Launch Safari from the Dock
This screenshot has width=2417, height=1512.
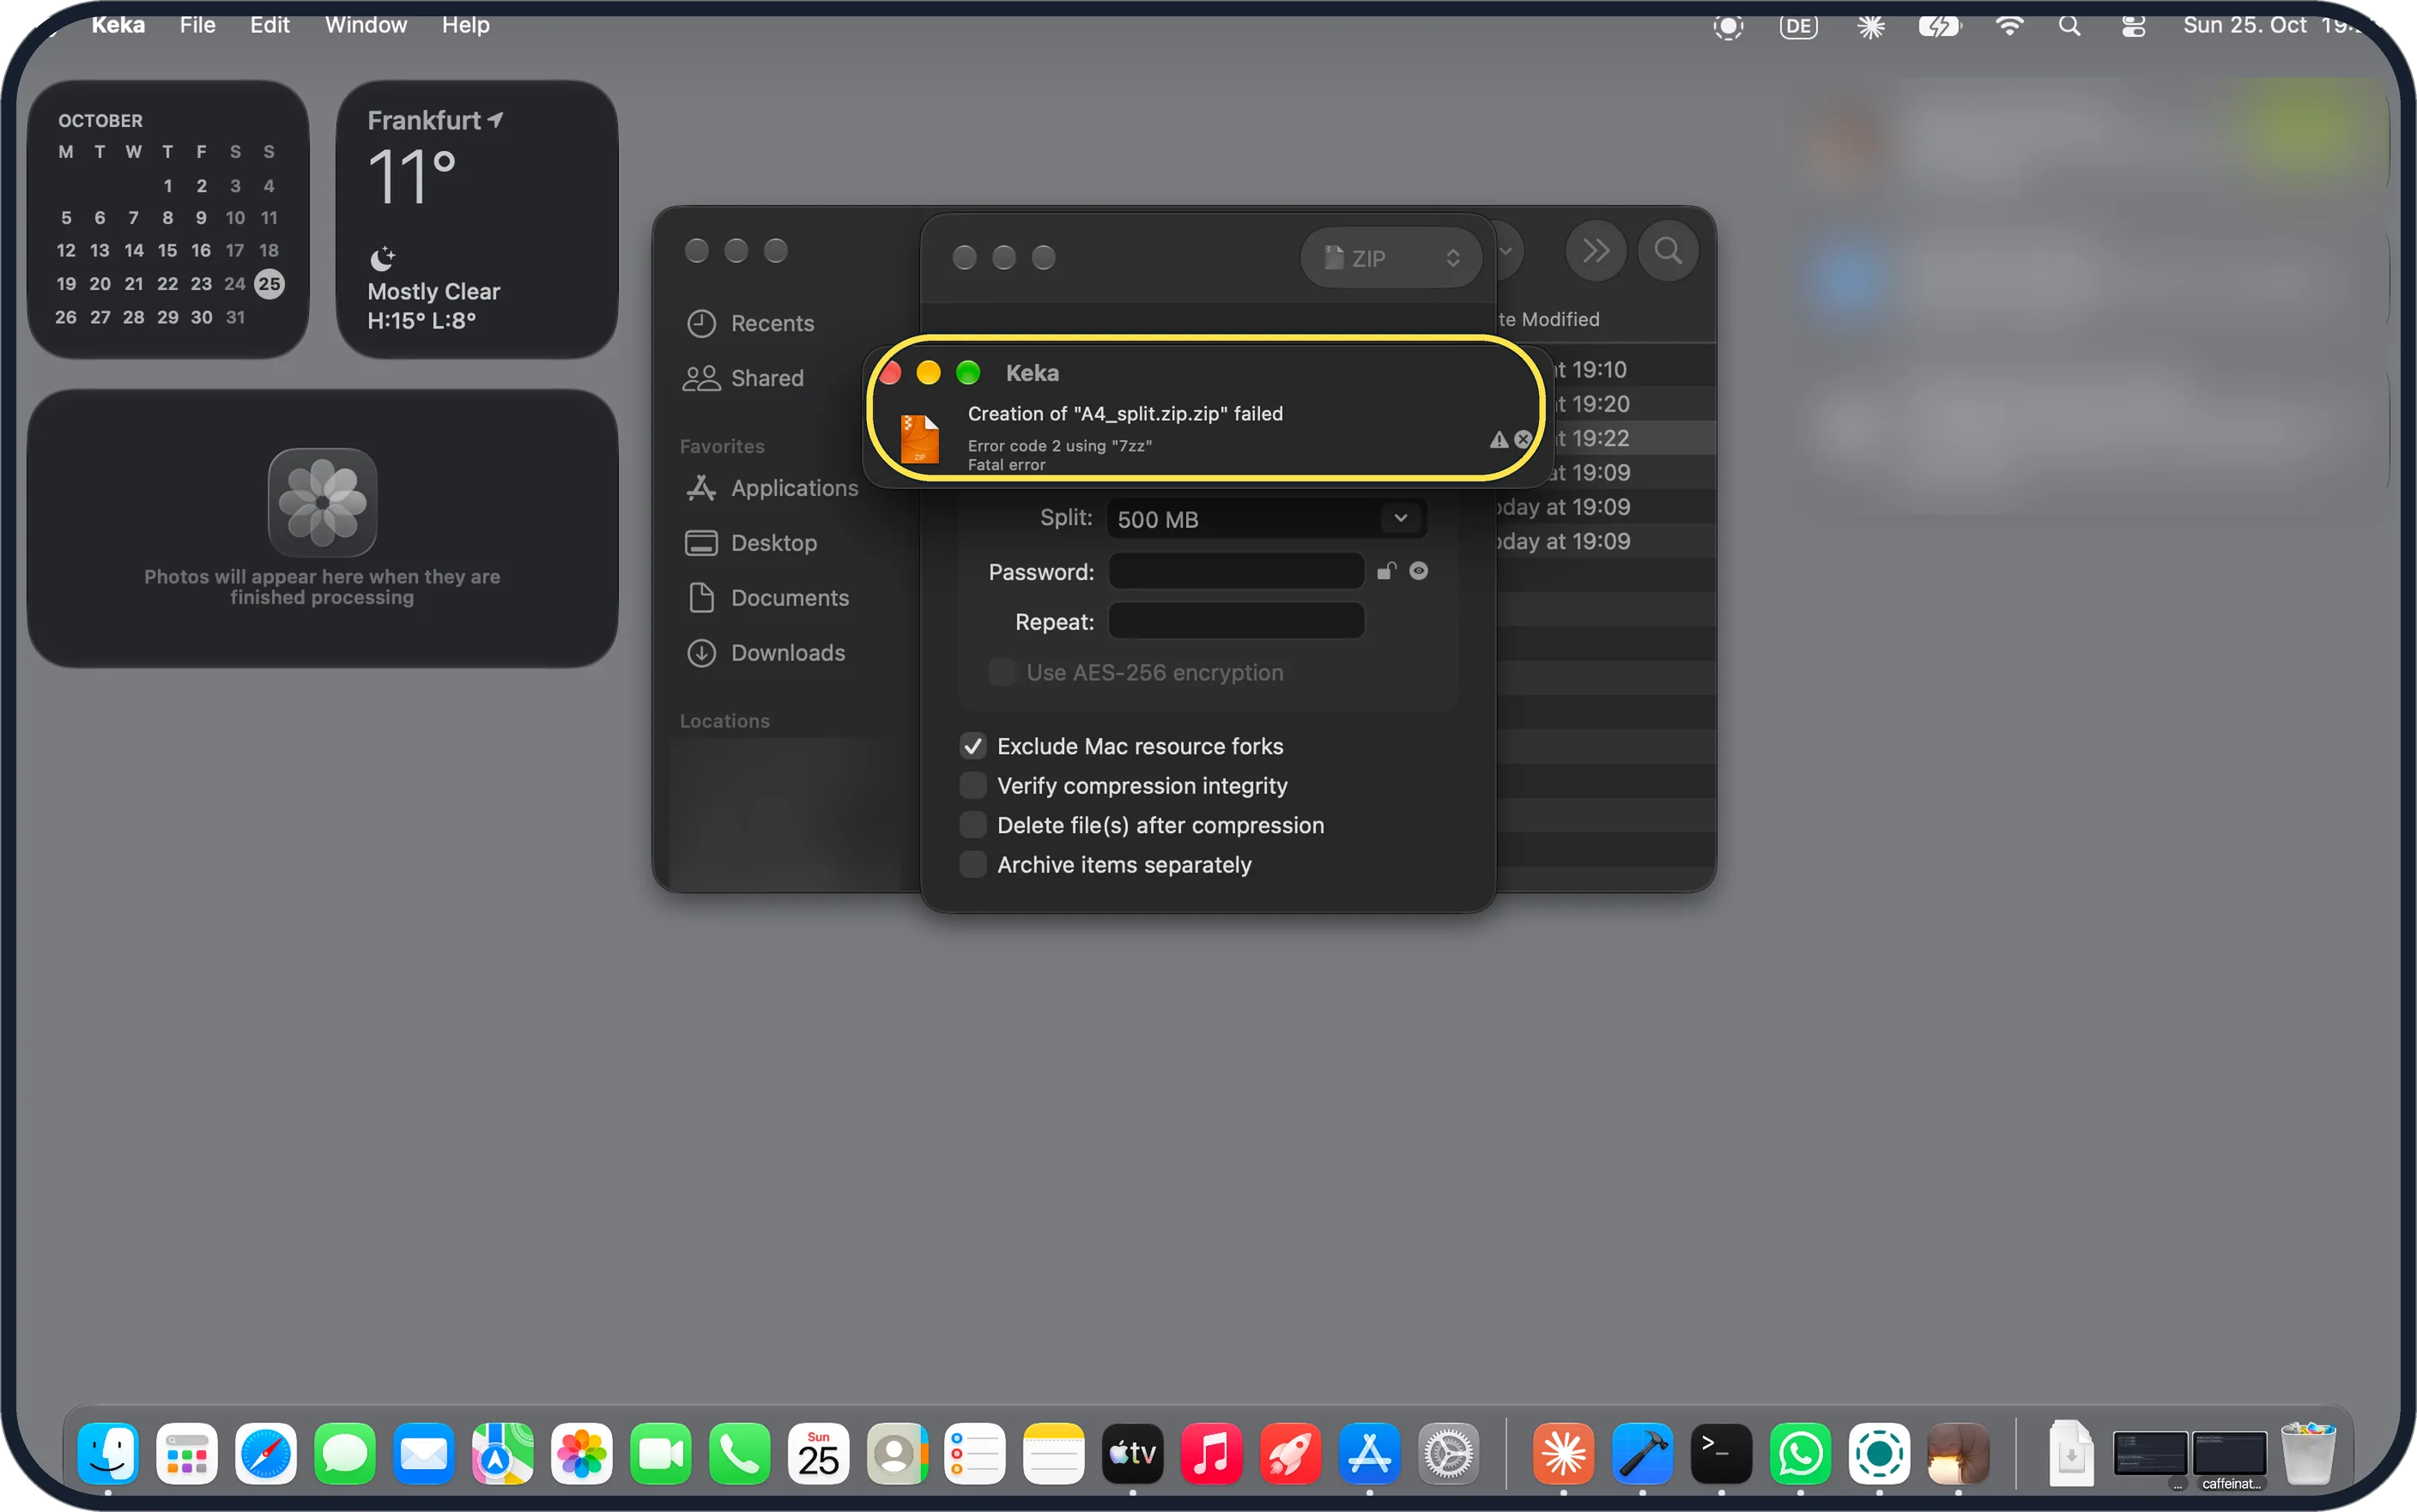coord(266,1453)
